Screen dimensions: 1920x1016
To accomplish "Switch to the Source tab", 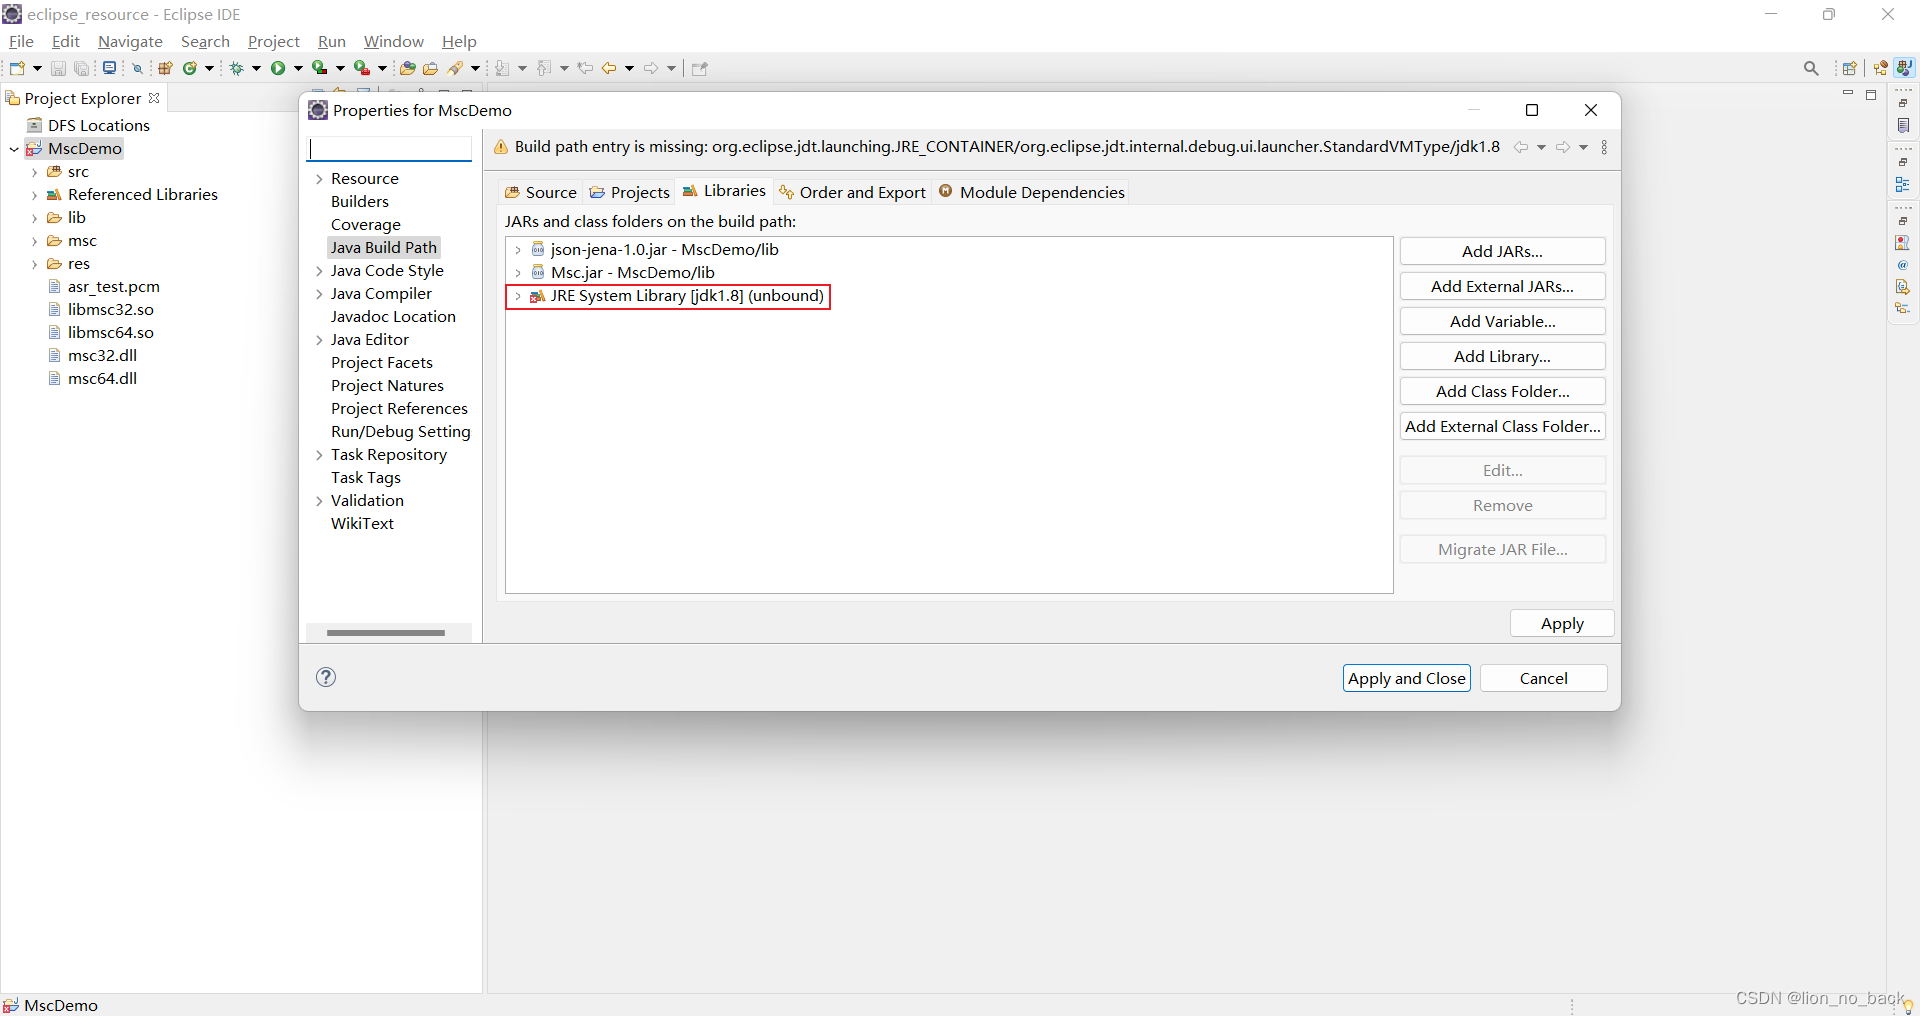I will [541, 192].
